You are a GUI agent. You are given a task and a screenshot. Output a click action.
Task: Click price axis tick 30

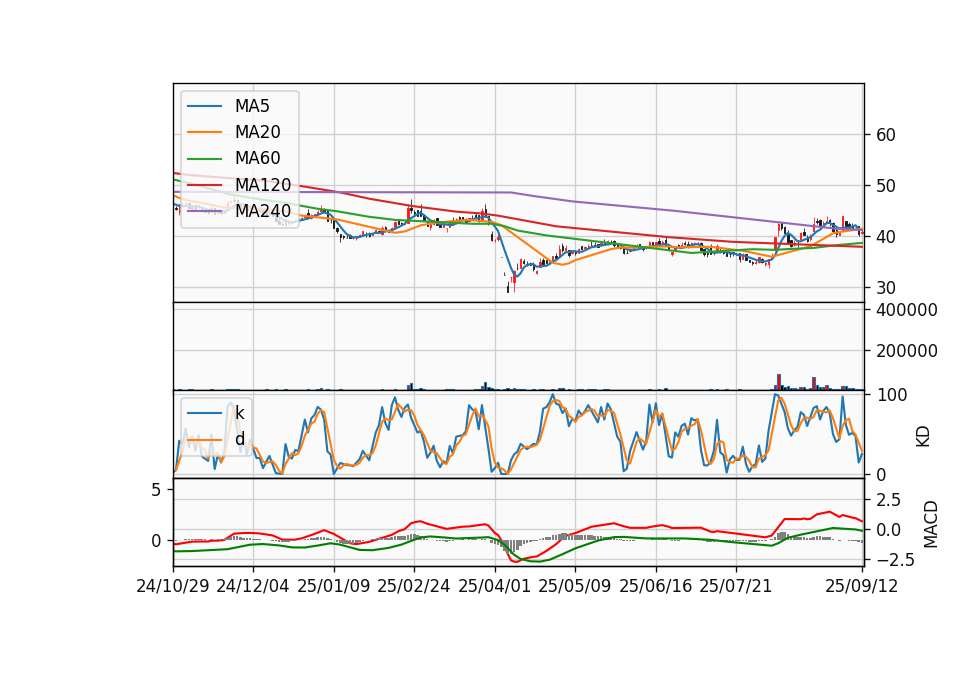click(885, 287)
